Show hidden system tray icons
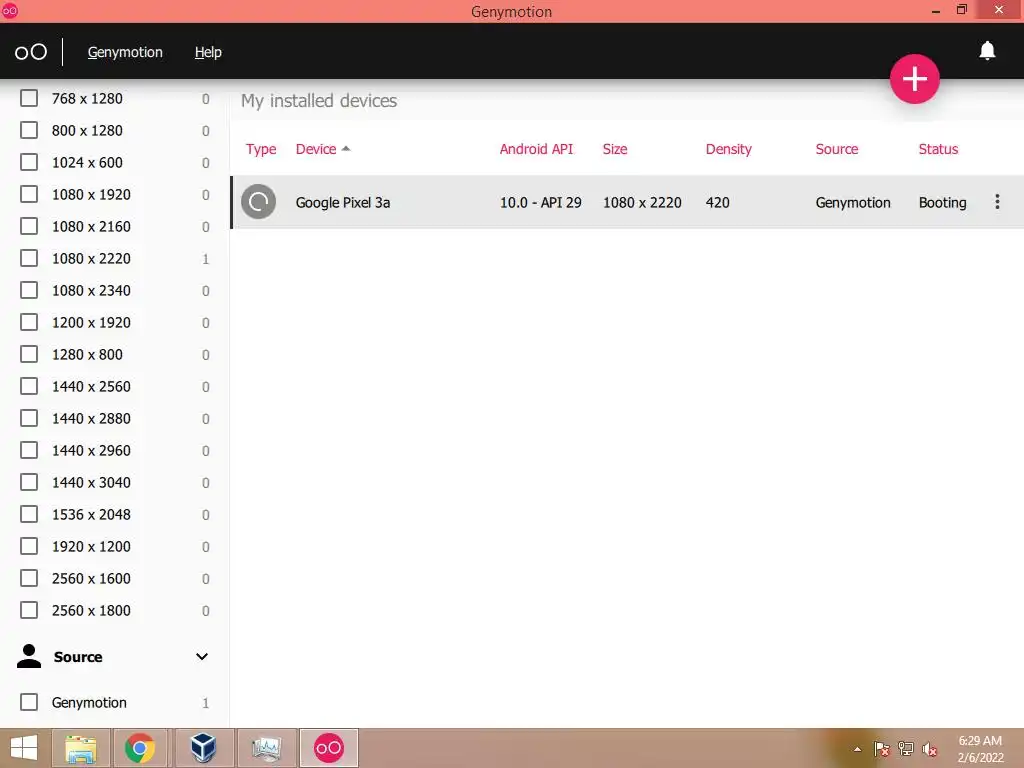The height and width of the screenshot is (768, 1024). pyautogui.click(x=857, y=749)
